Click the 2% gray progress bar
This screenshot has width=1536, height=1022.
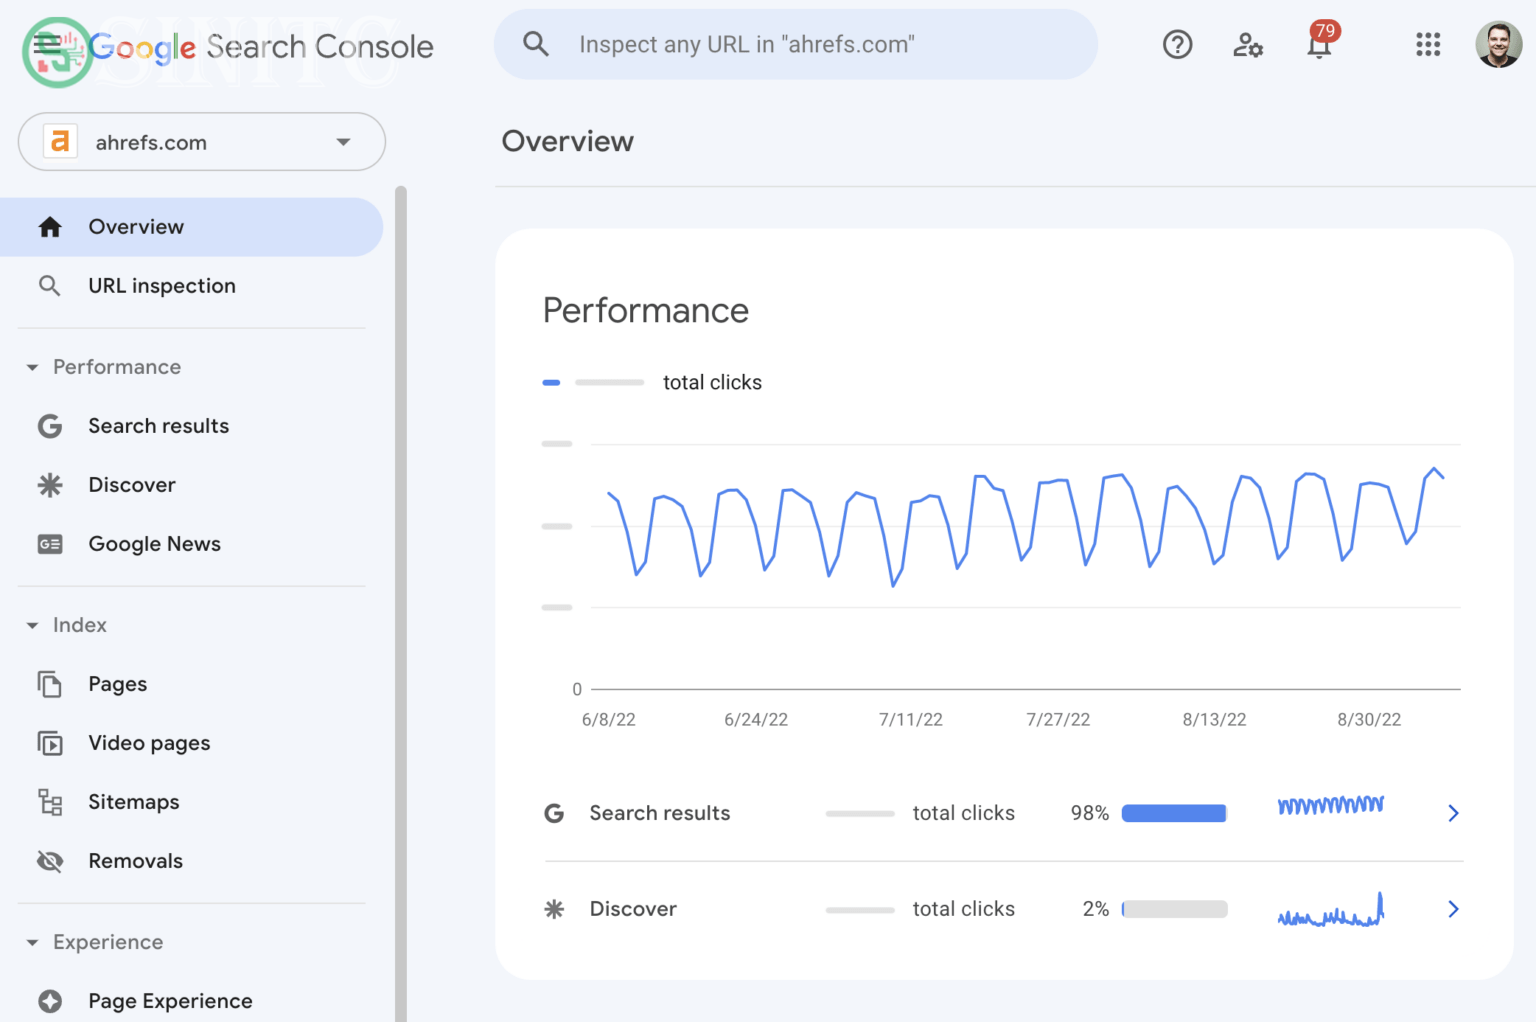pos(1174,909)
